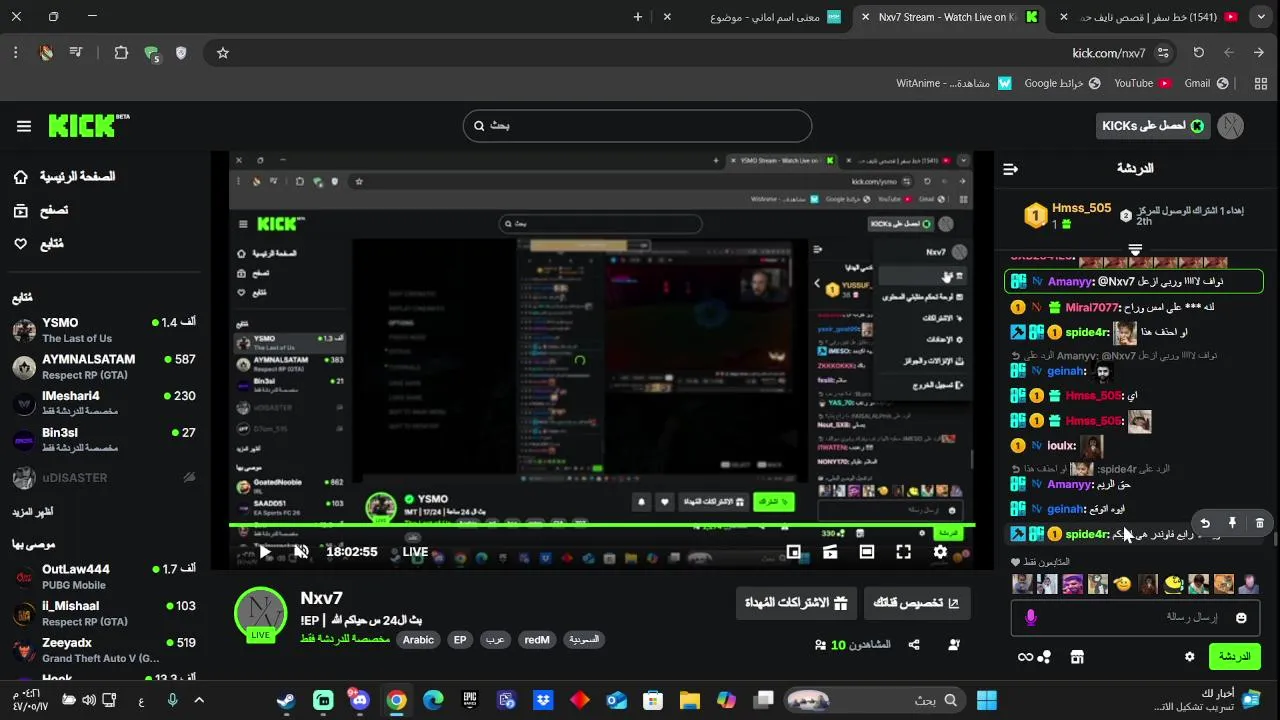
Task: Expand the chat leaderboard handle
Action: pyautogui.click(x=1135, y=249)
